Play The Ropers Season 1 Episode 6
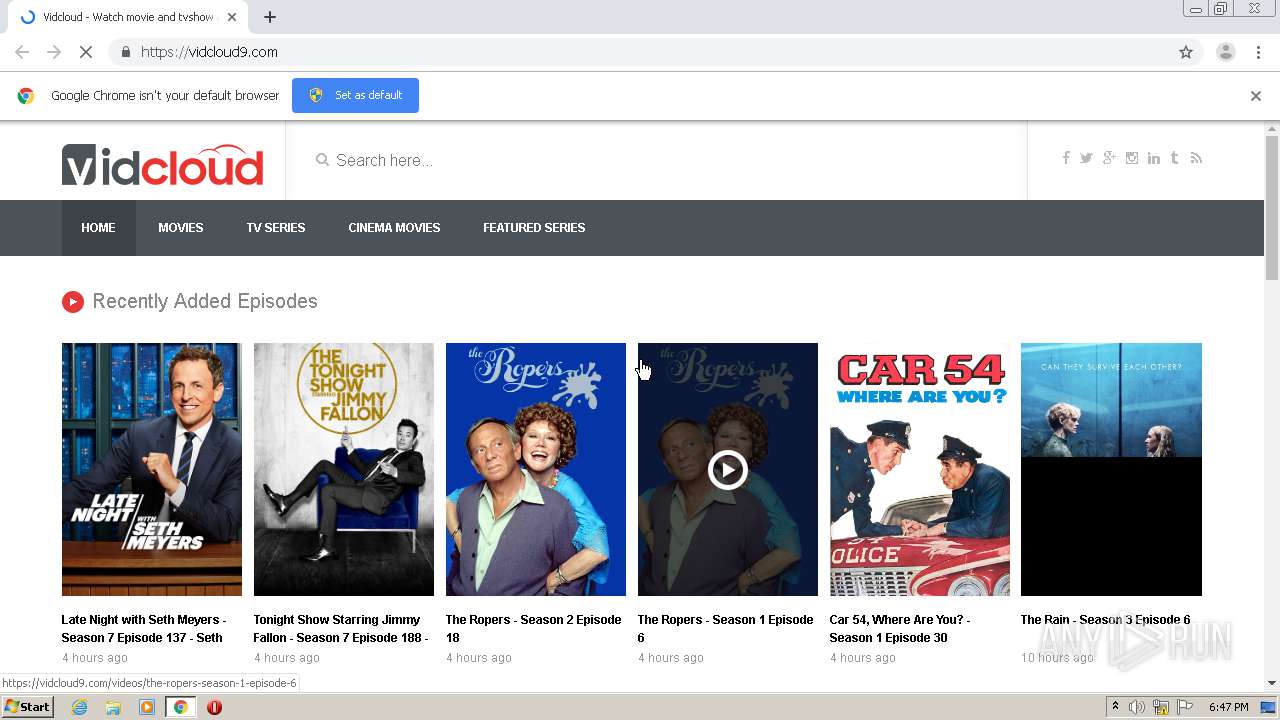The height and width of the screenshot is (720, 1280). coord(728,470)
